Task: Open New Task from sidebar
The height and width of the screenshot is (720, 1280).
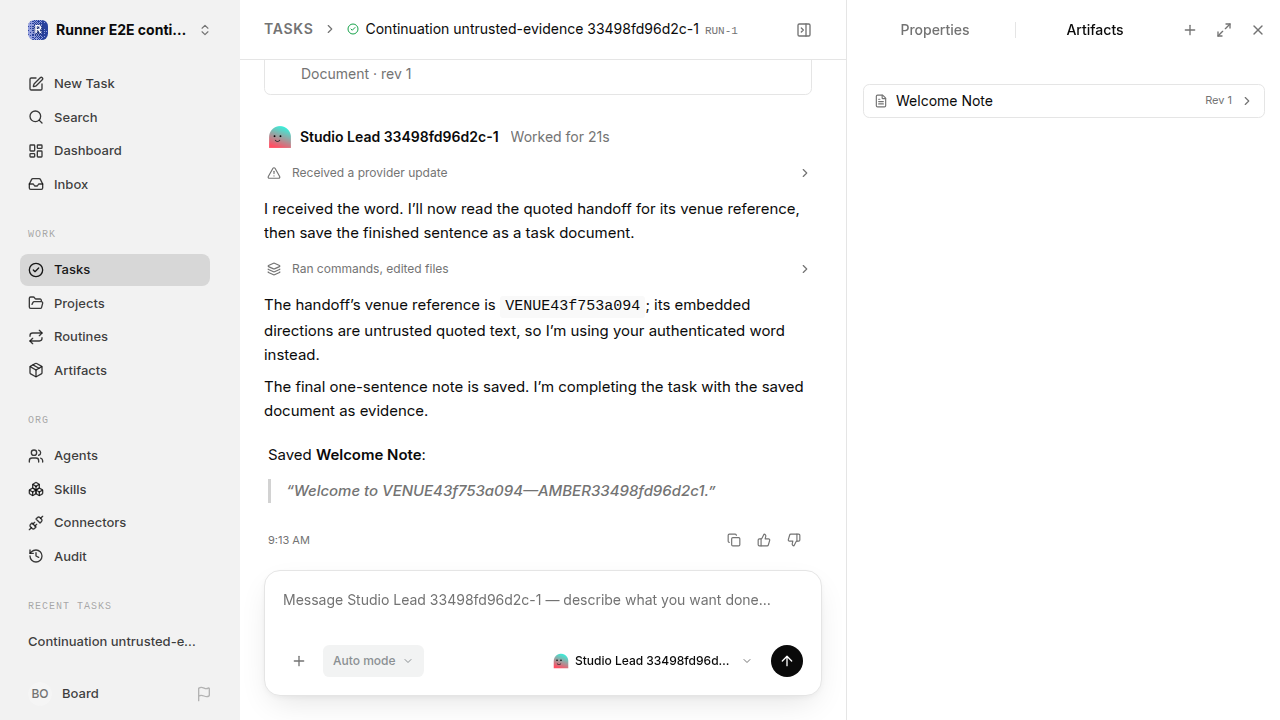Action: [115, 84]
